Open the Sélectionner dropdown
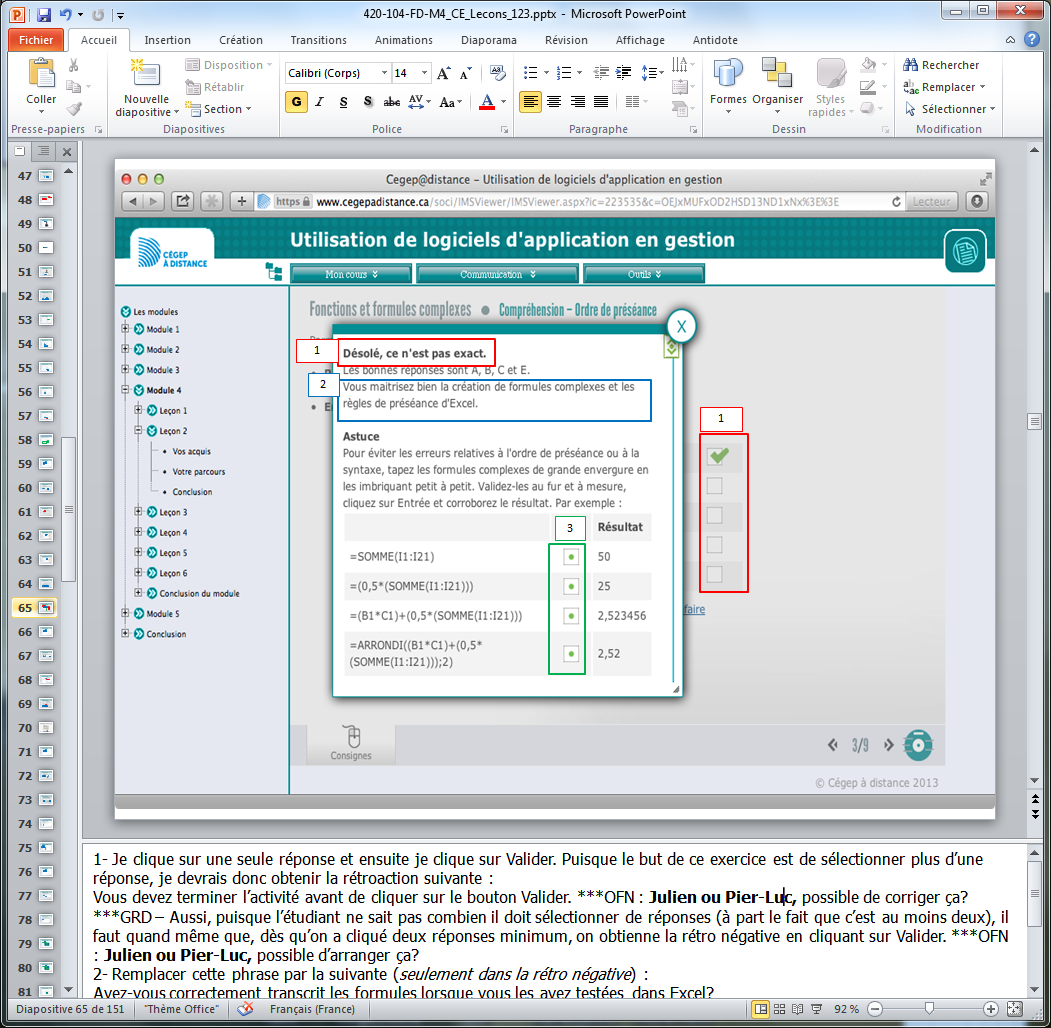Viewport: 1051px width, 1028px height. point(952,109)
